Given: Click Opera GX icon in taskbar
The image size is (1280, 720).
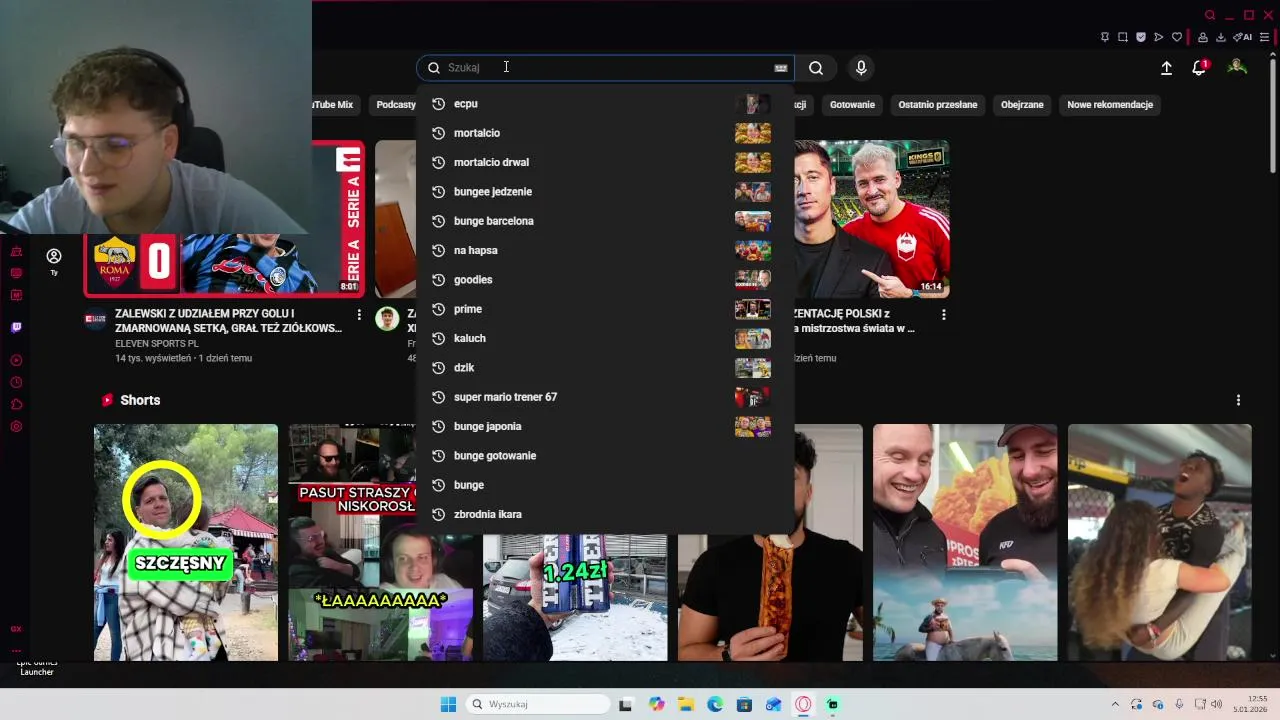Looking at the screenshot, I should 803,704.
